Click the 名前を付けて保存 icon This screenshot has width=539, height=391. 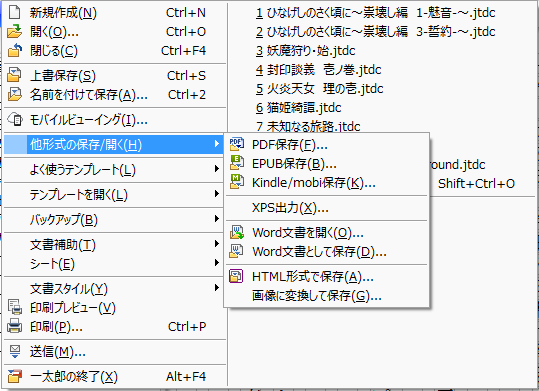(x=14, y=94)
